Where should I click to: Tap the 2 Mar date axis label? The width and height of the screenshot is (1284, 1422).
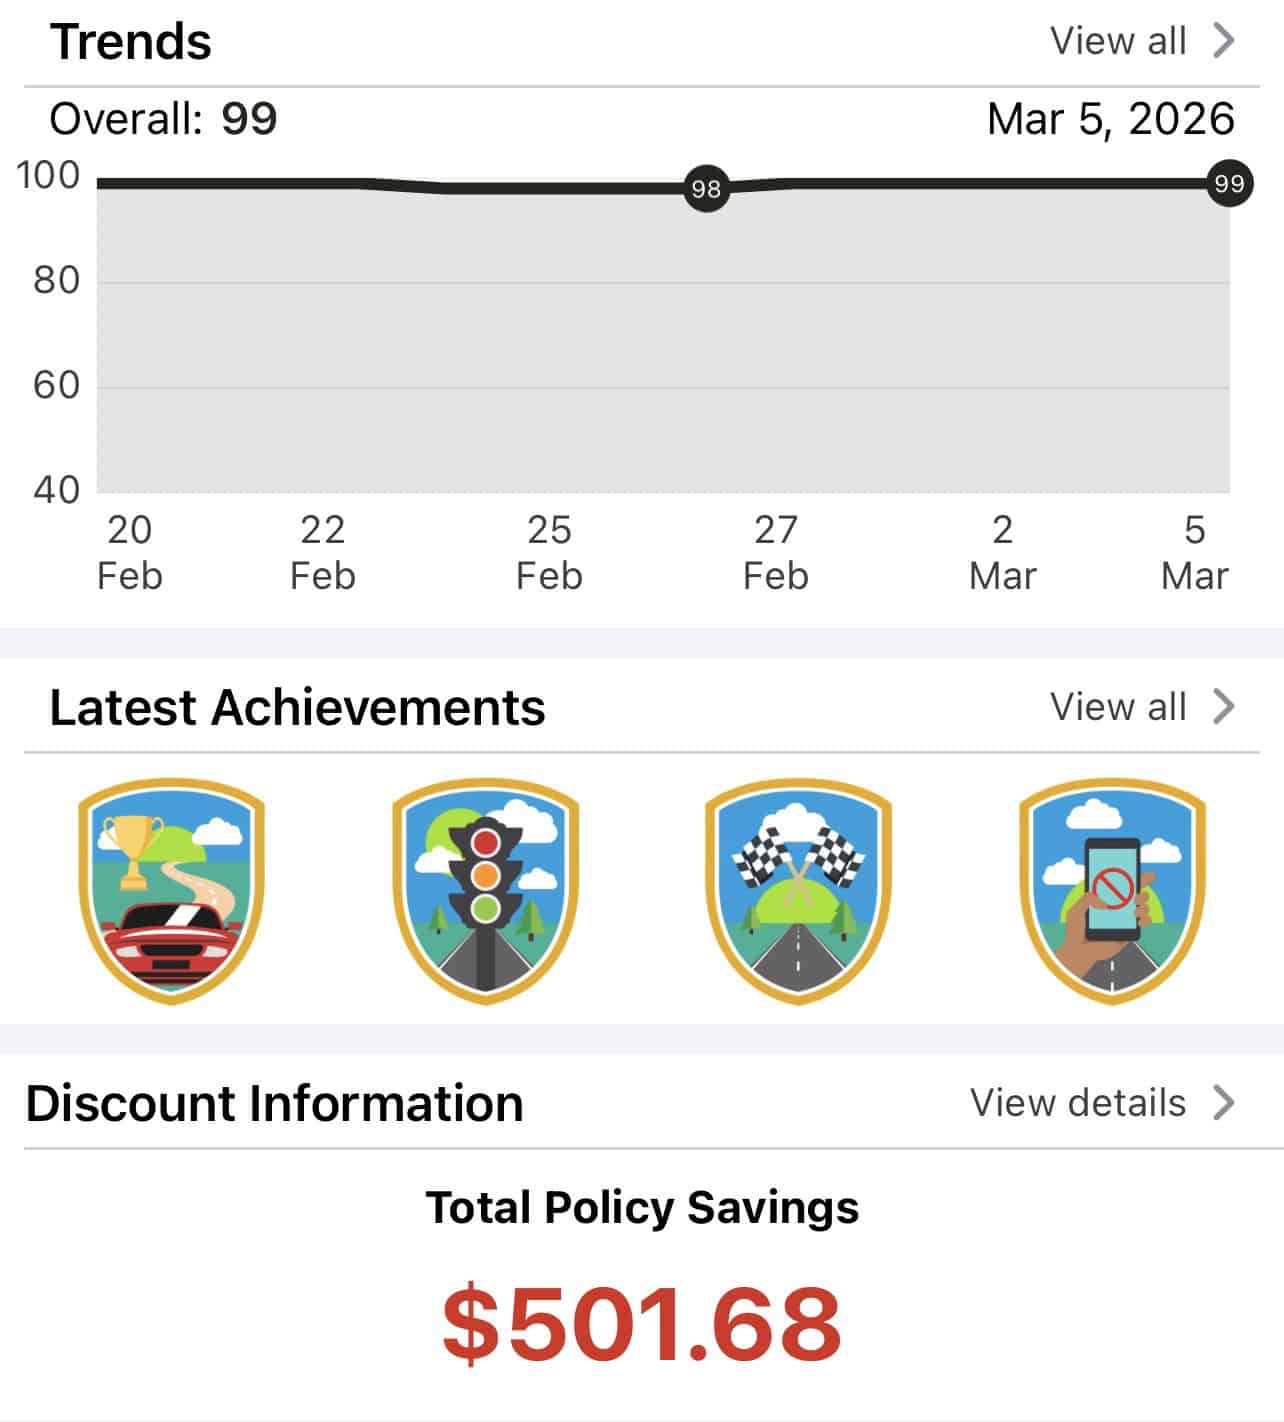pos(1002,552)
